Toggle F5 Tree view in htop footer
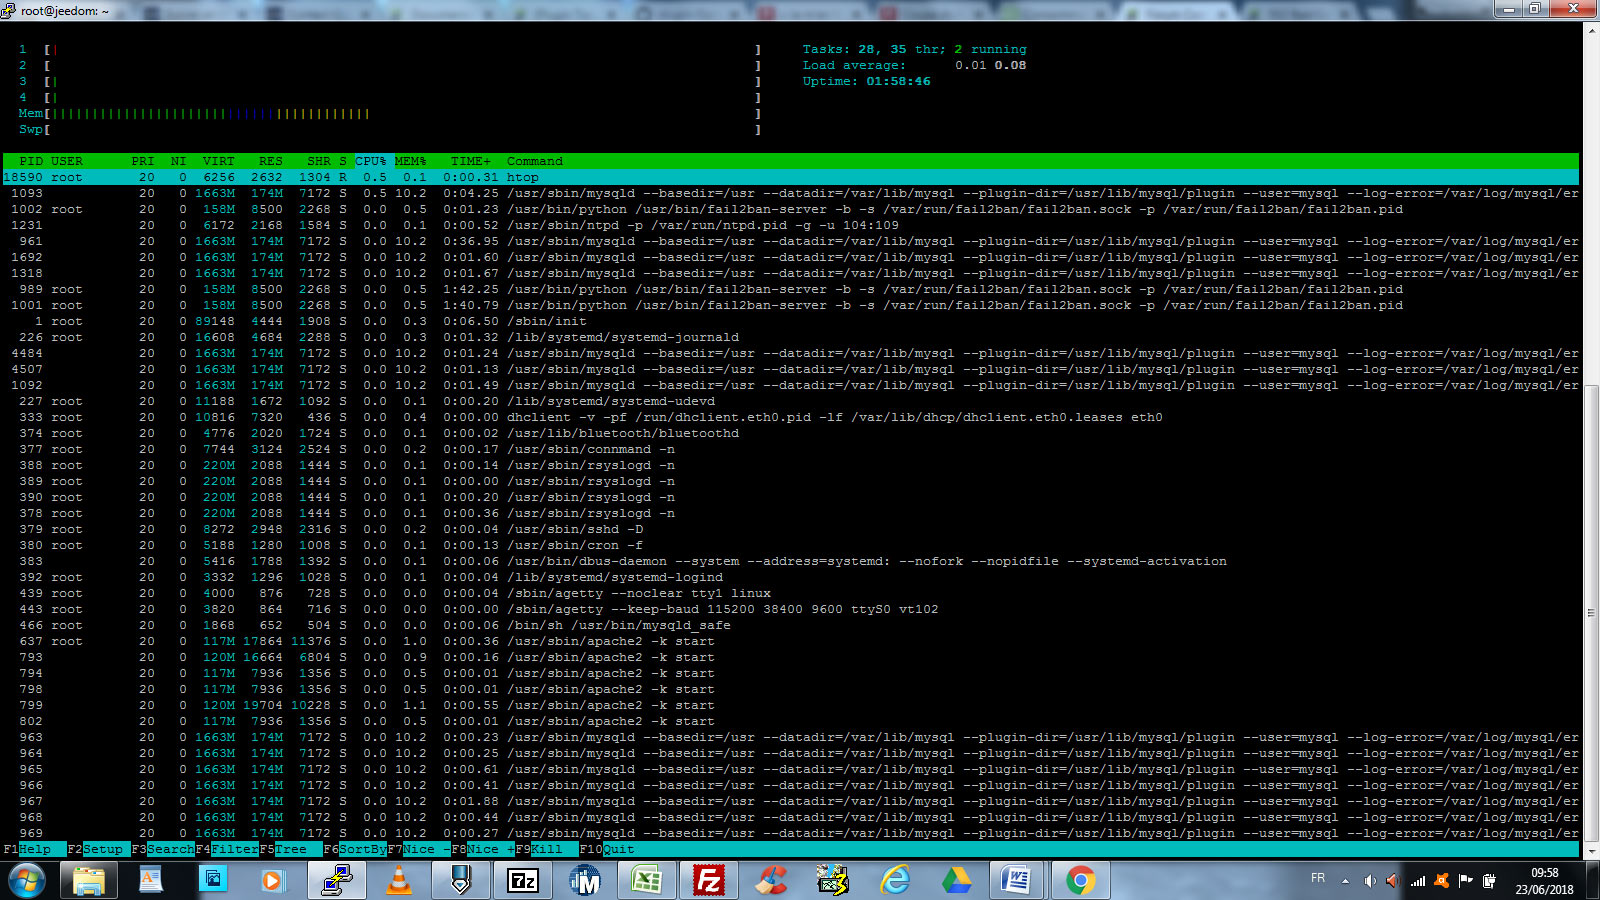Screen dimensions: 1600x900 [291, 849]
